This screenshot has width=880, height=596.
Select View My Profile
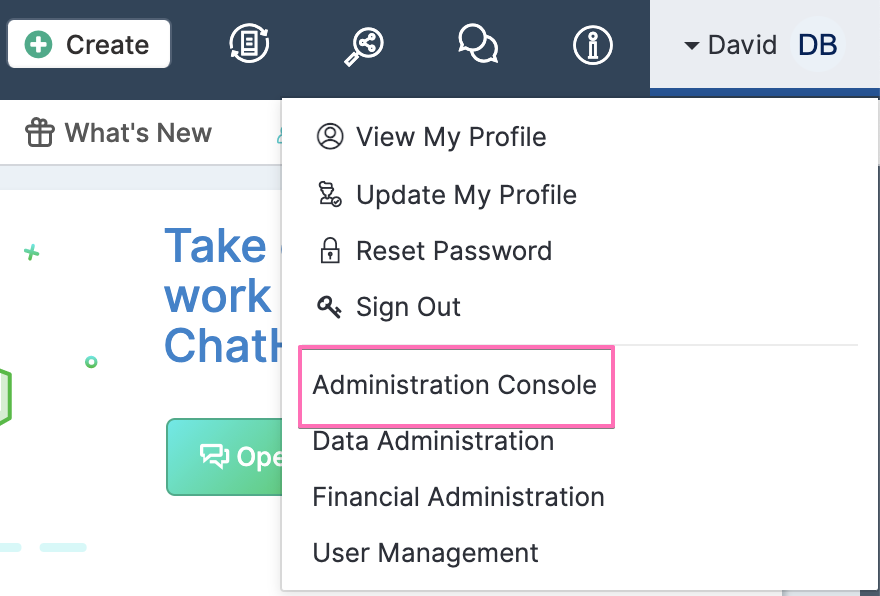pyautogui.click(x=451, y=137)
